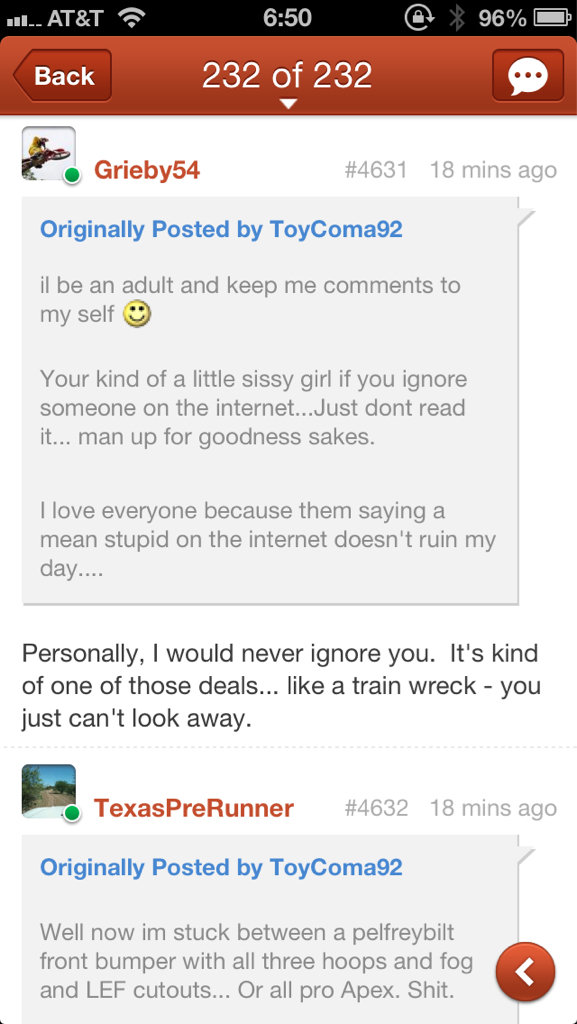This screenshot has height=1024, width=577.
Task: Tap Grieby54's green online status dot
Action: point(72,176)
